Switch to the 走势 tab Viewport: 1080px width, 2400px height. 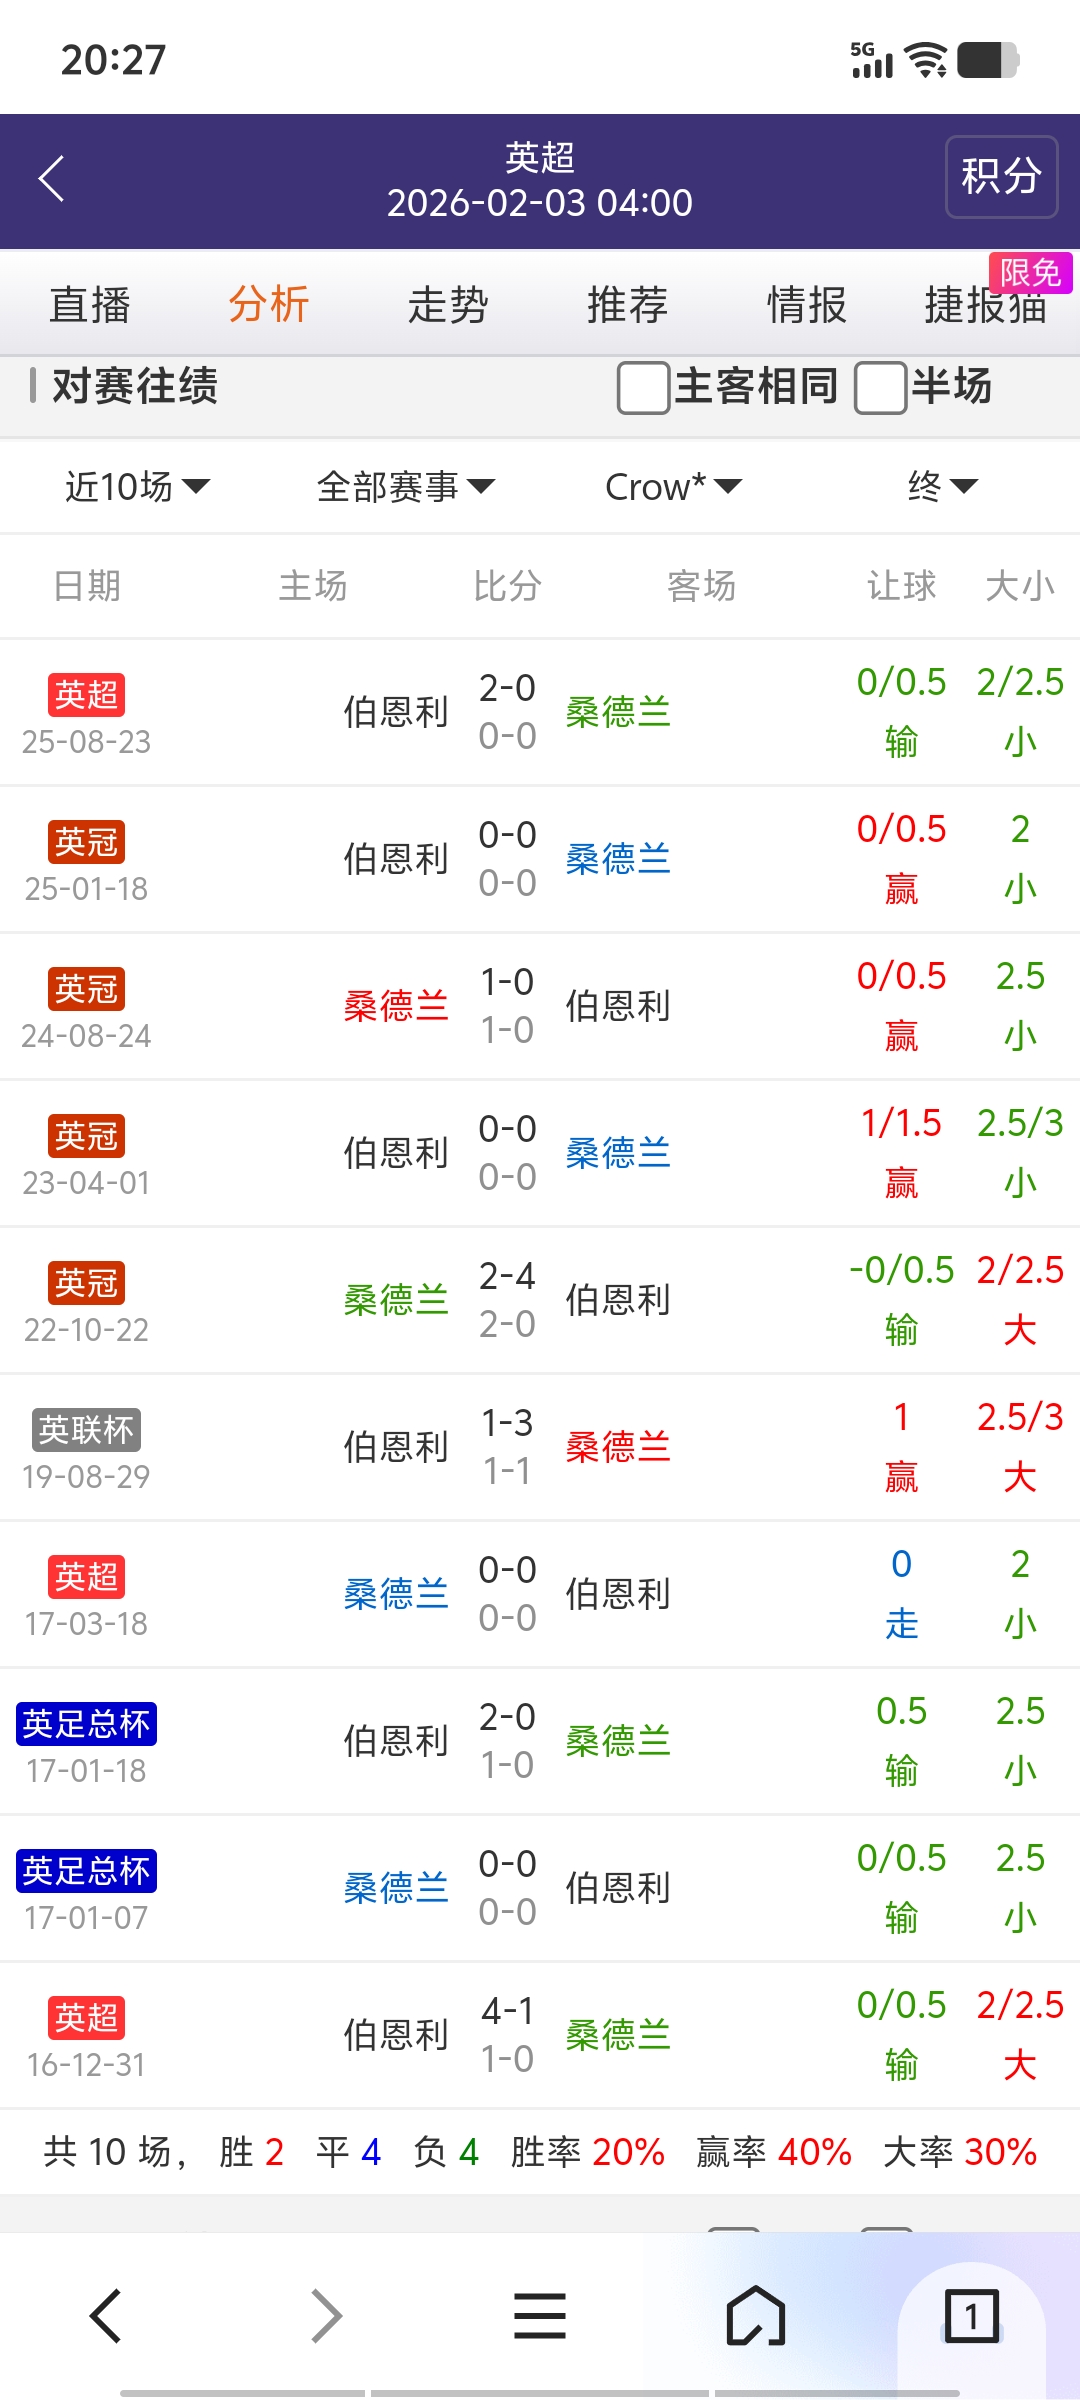pos(448,305)
